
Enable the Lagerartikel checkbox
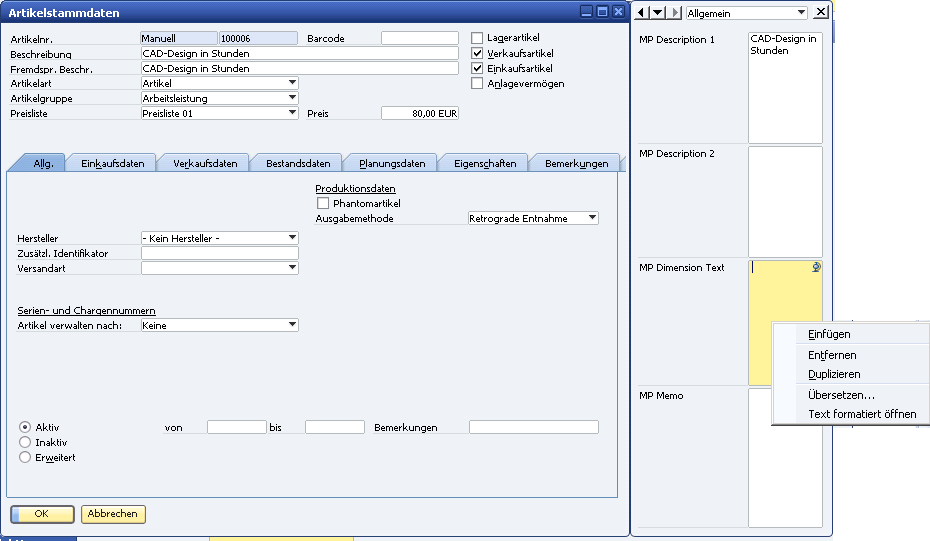click(477, 38)
